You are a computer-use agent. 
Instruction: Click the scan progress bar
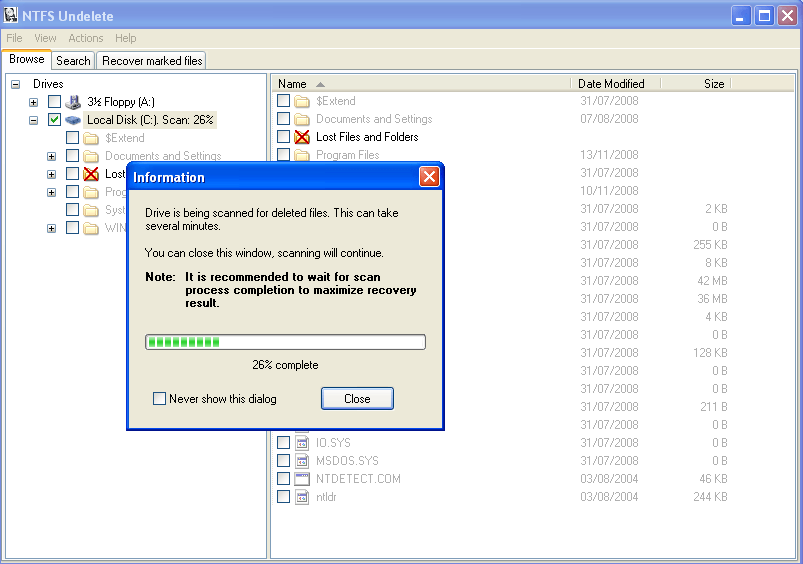coord(285,342)
